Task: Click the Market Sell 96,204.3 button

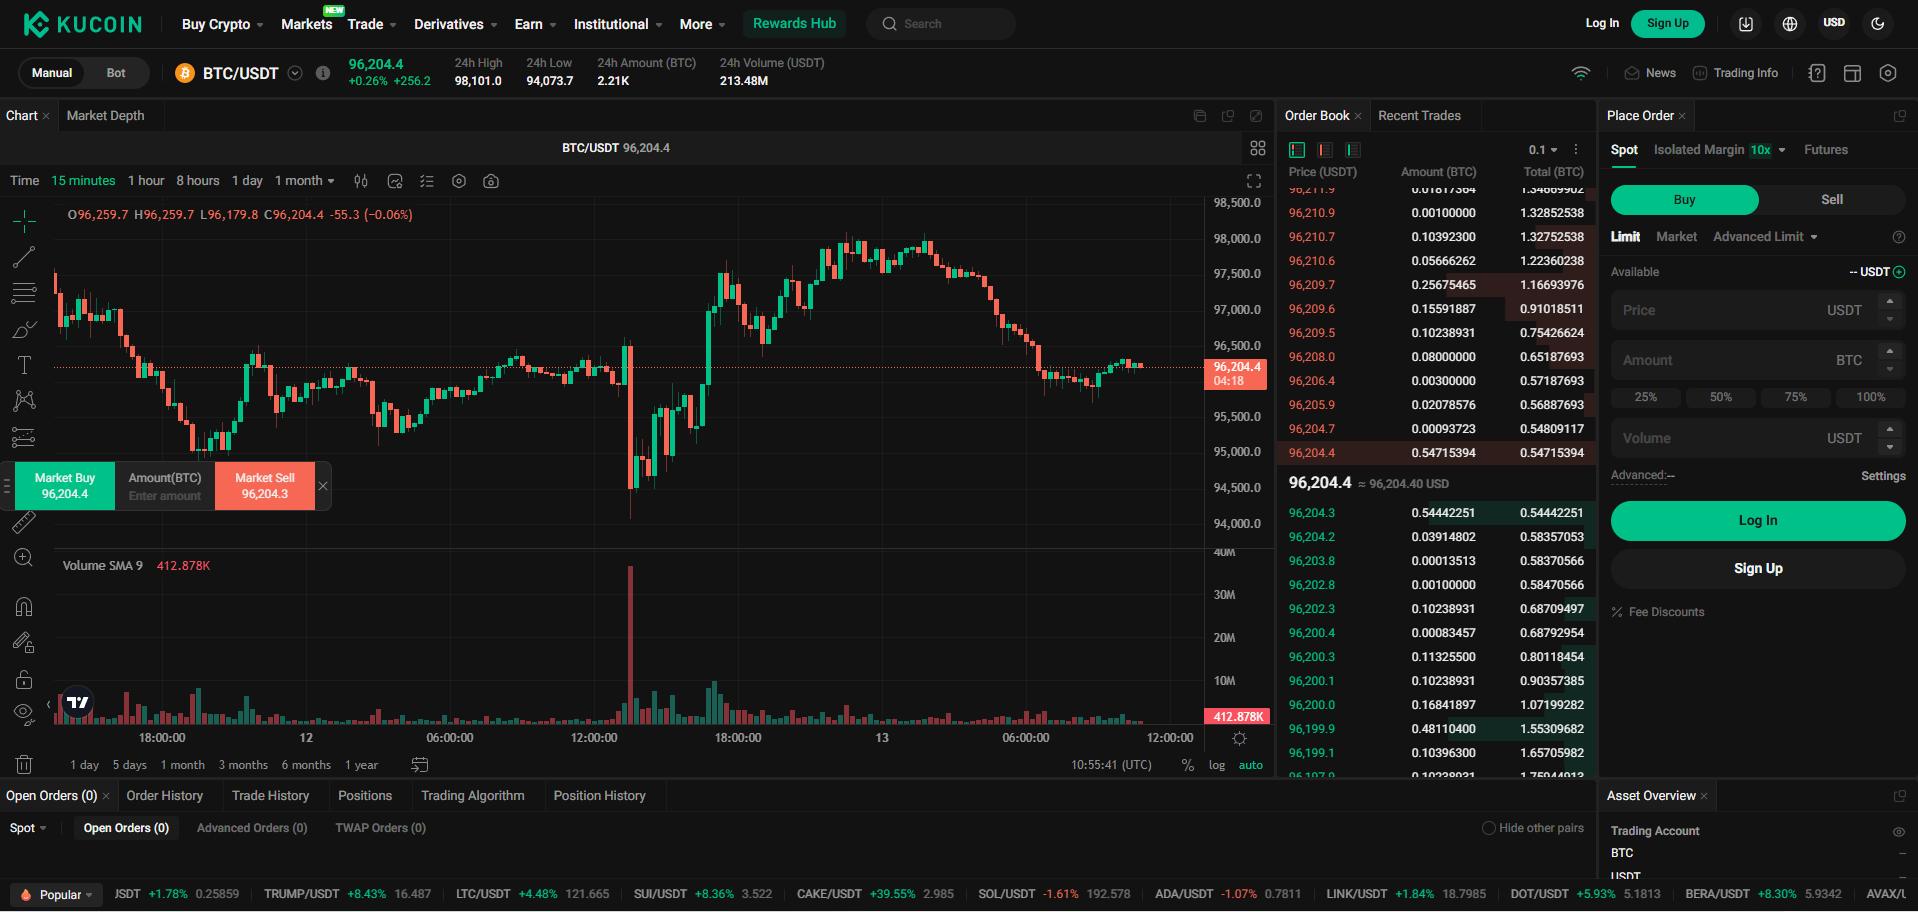Action: [265, 486]
